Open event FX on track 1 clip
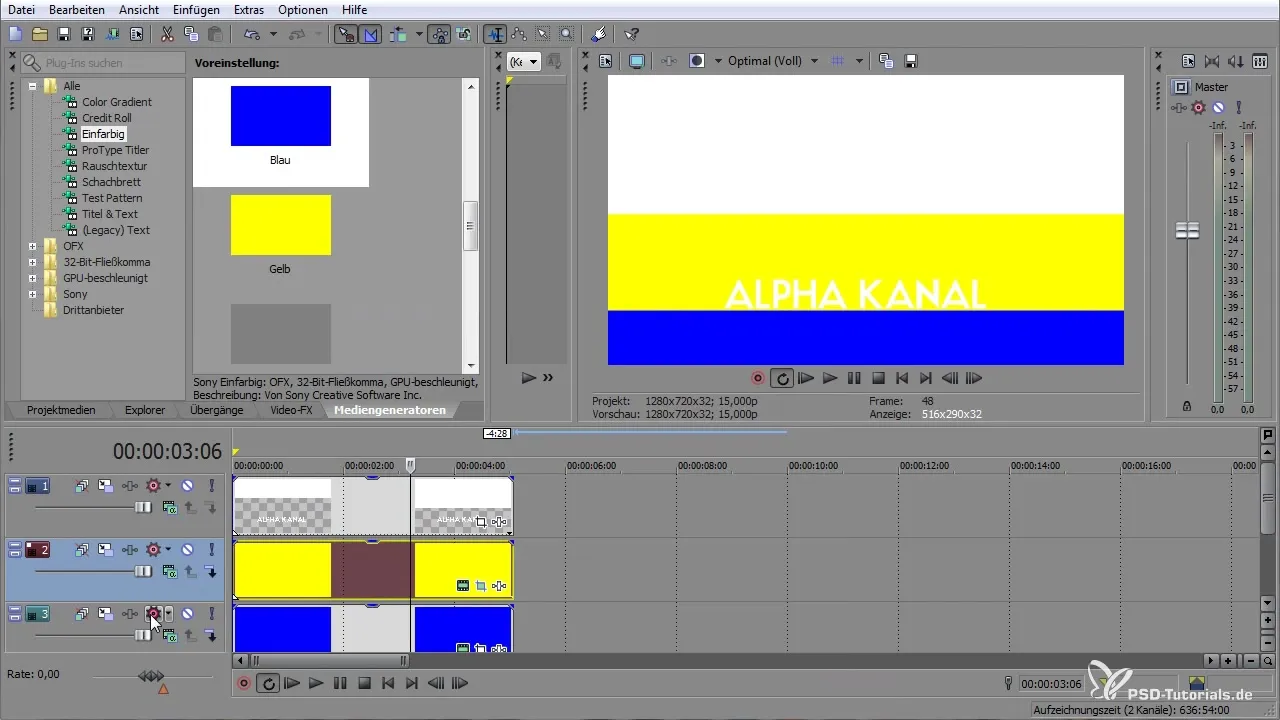 (500, 522)
